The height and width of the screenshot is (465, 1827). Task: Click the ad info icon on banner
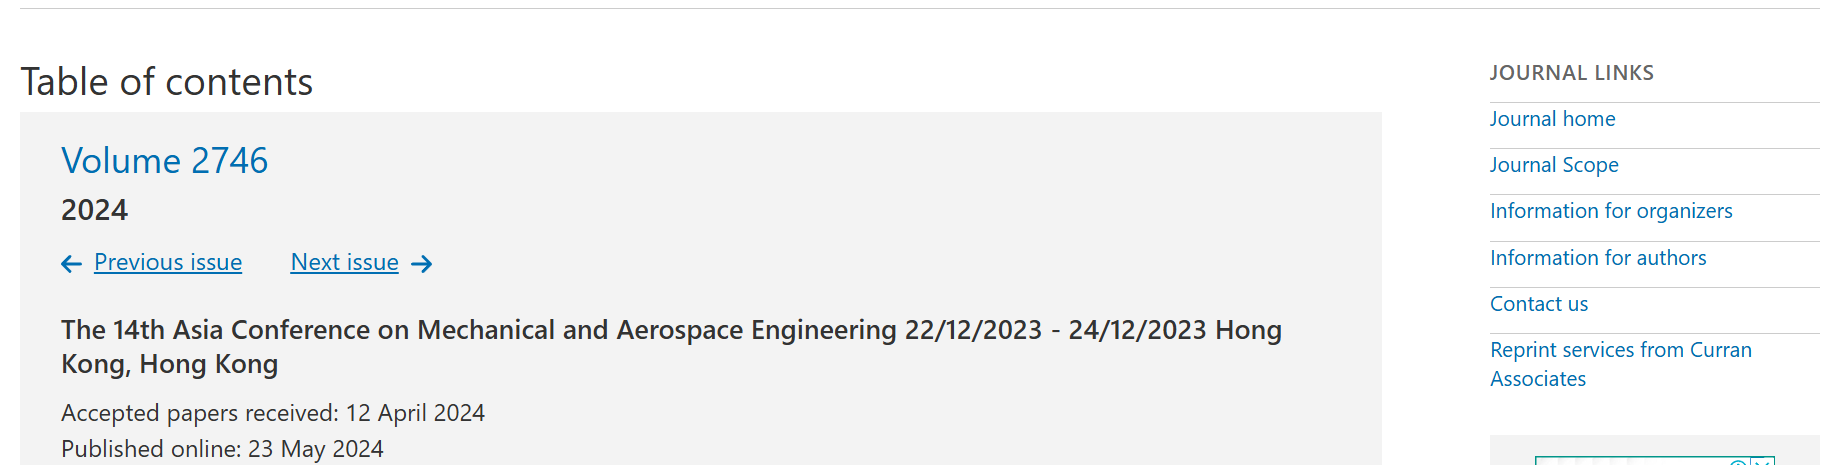coord(1738,462)
